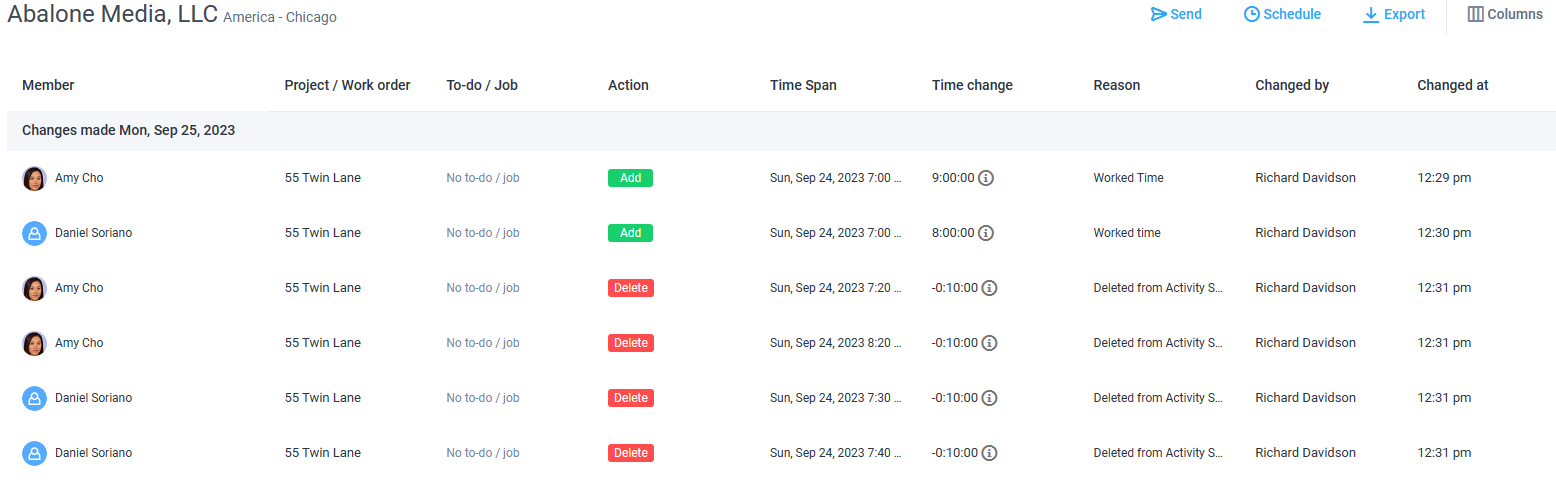Open the Columns selector
Image resolution: width=1556 pixels, height=482 pixels.
[1505, 14]
